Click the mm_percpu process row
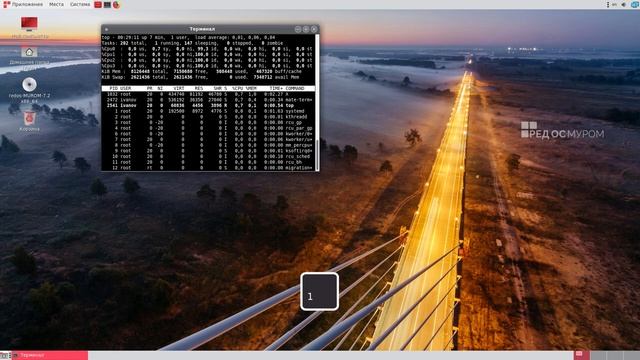This screenshot has height=360, width=640. click(208, 145)
